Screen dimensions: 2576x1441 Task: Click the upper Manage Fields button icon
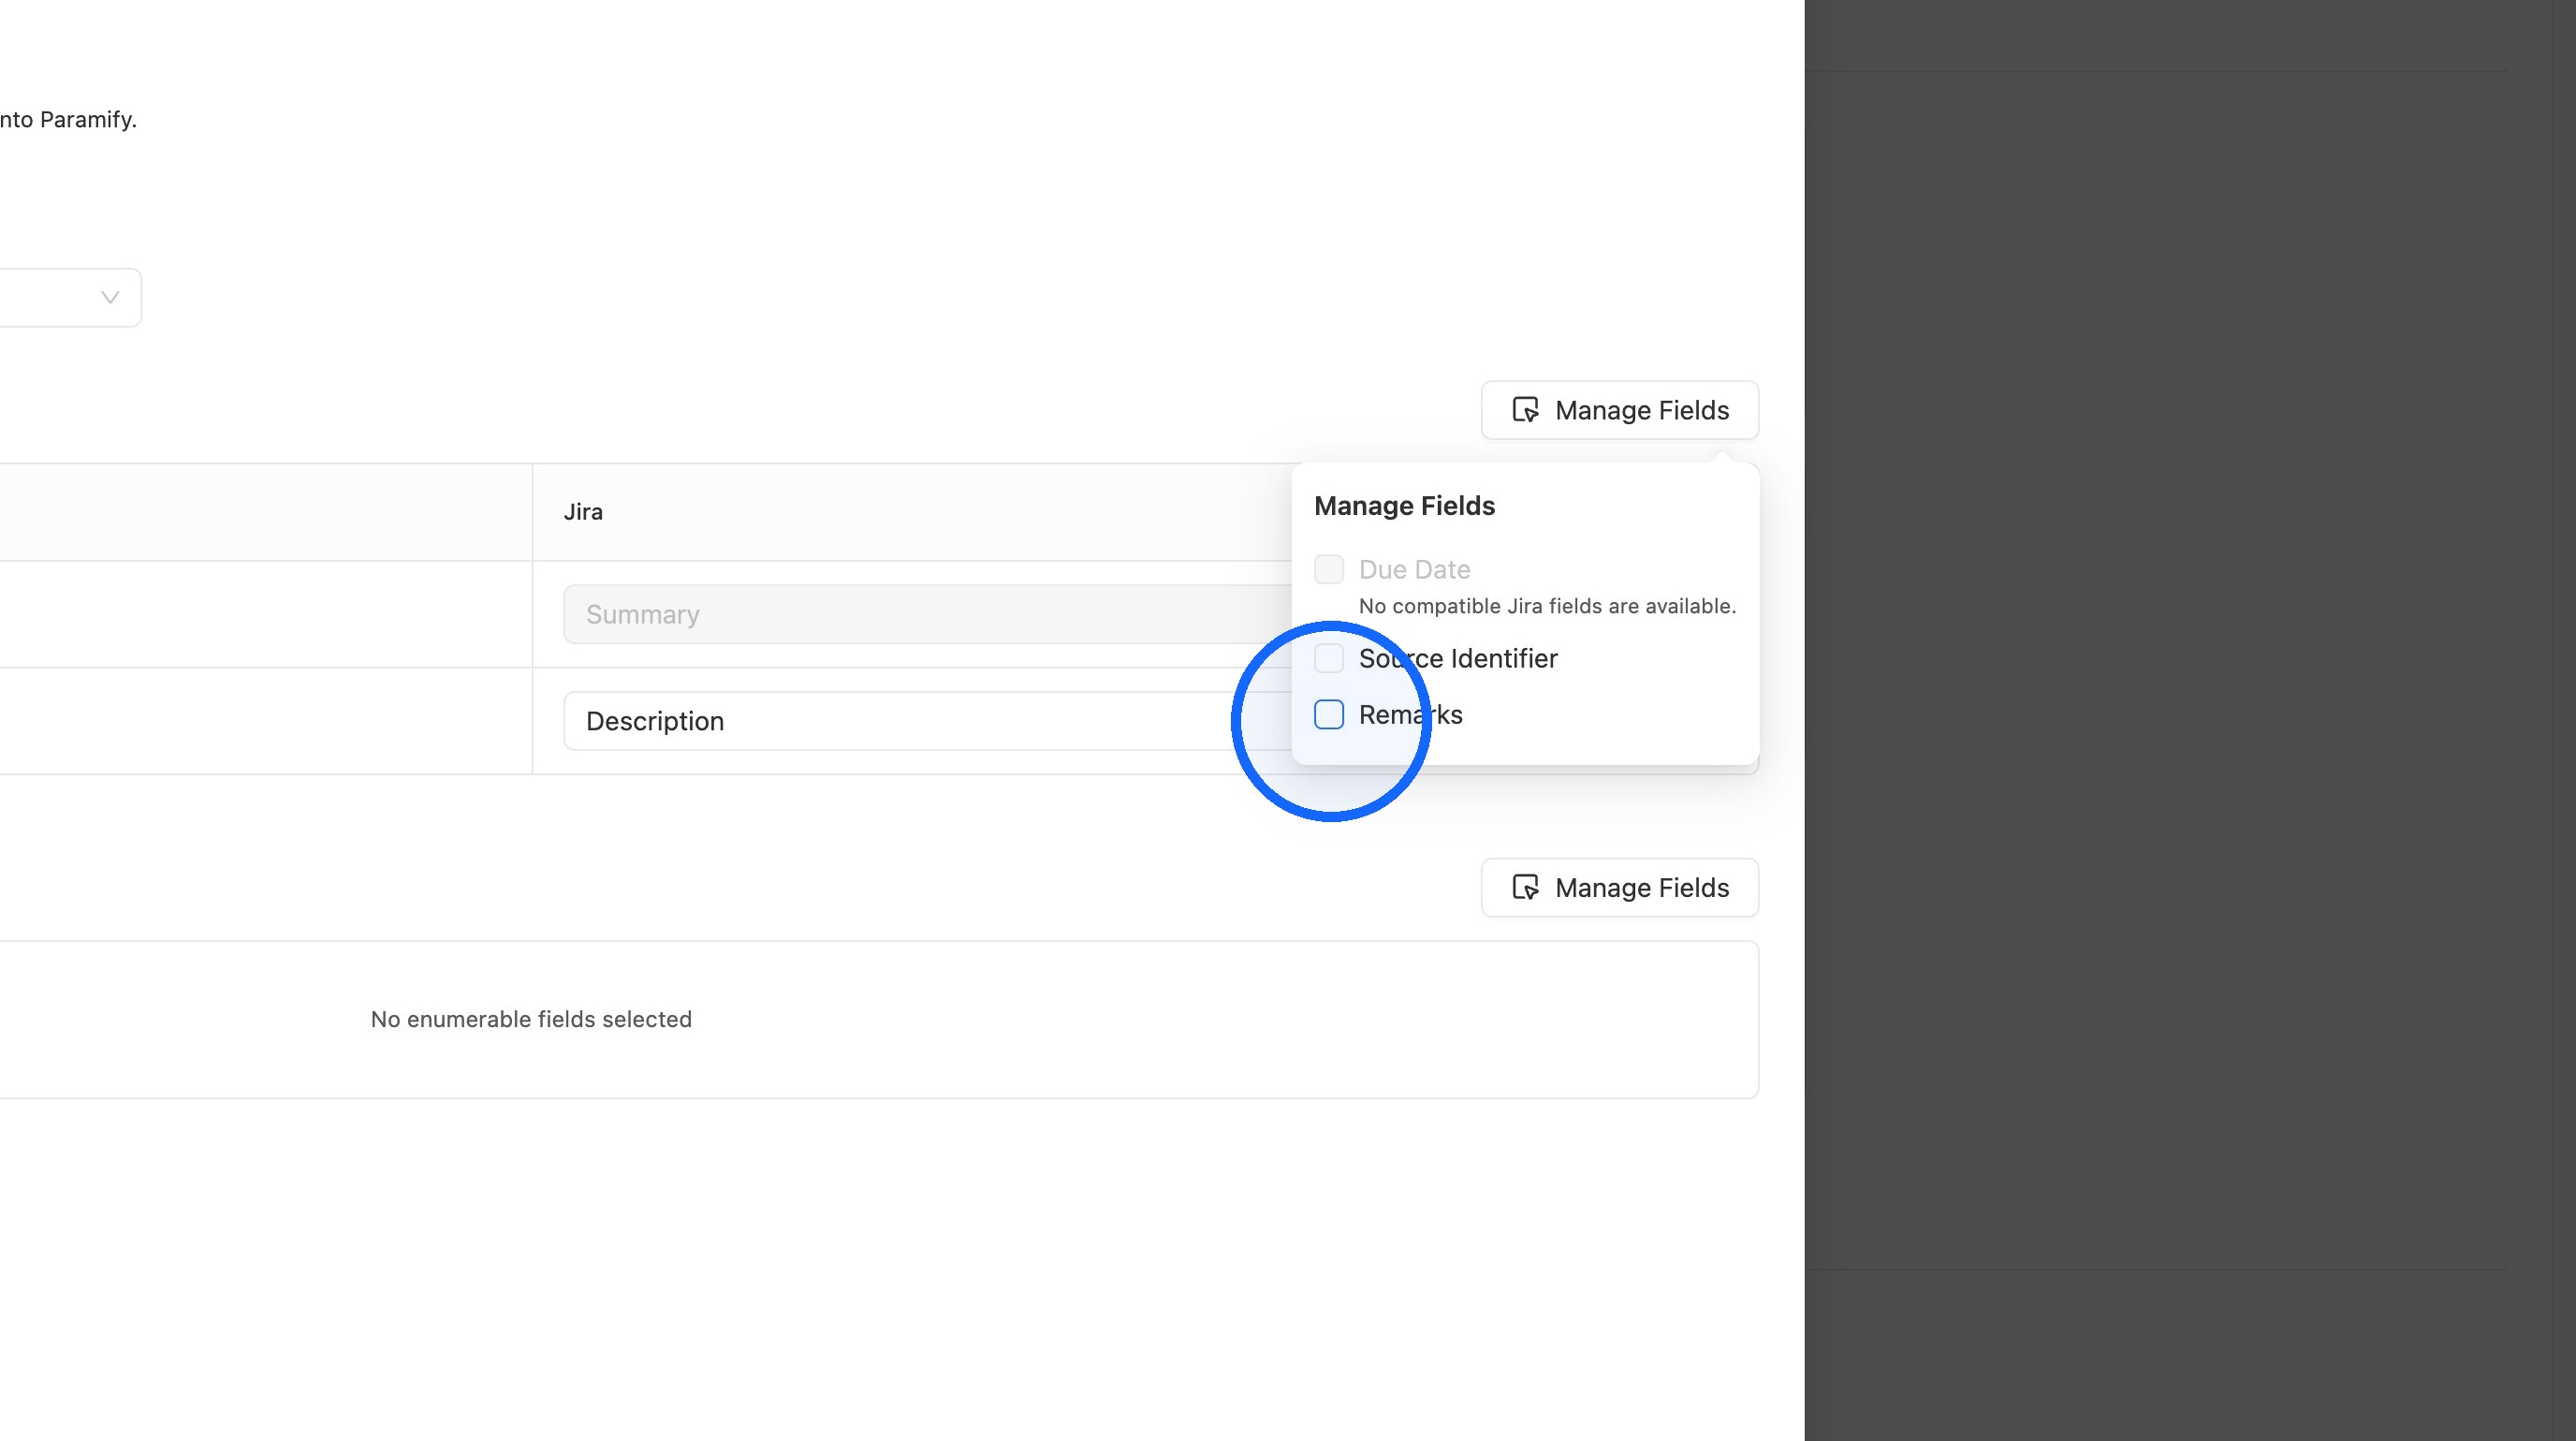[x=1525, y=410]
